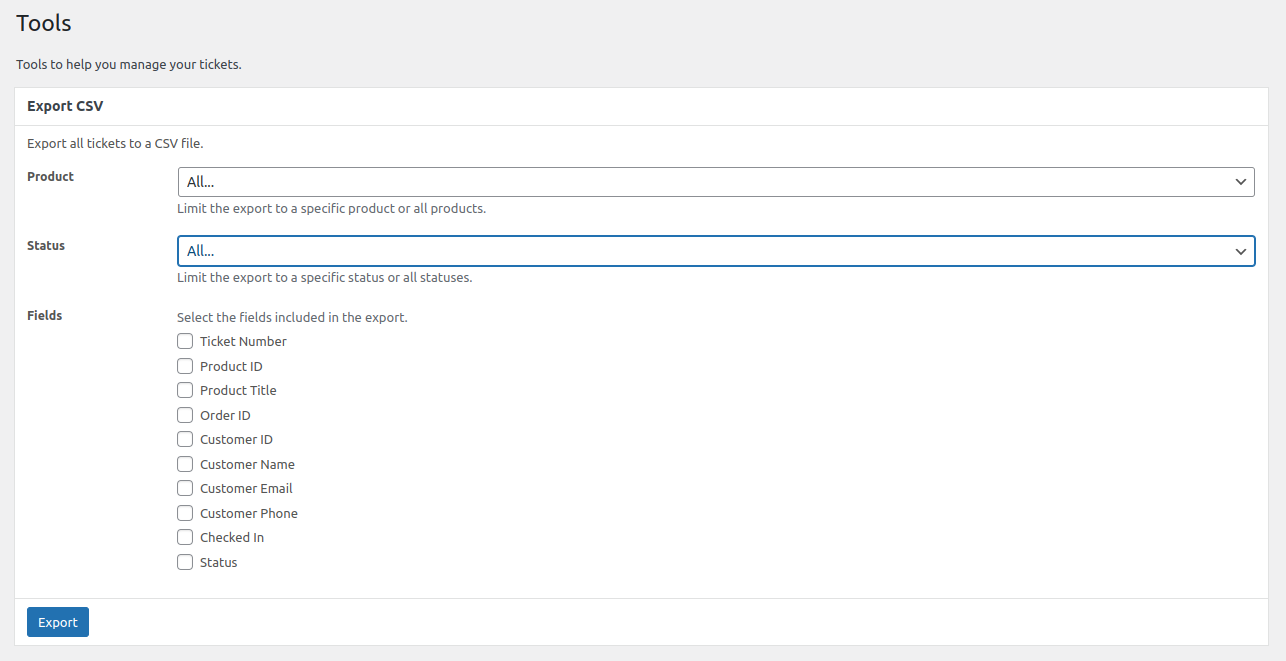The width and height of the screenshot is (1286, 661).
Task: Toggle the Status field checkbox
Action: point(185,562)
